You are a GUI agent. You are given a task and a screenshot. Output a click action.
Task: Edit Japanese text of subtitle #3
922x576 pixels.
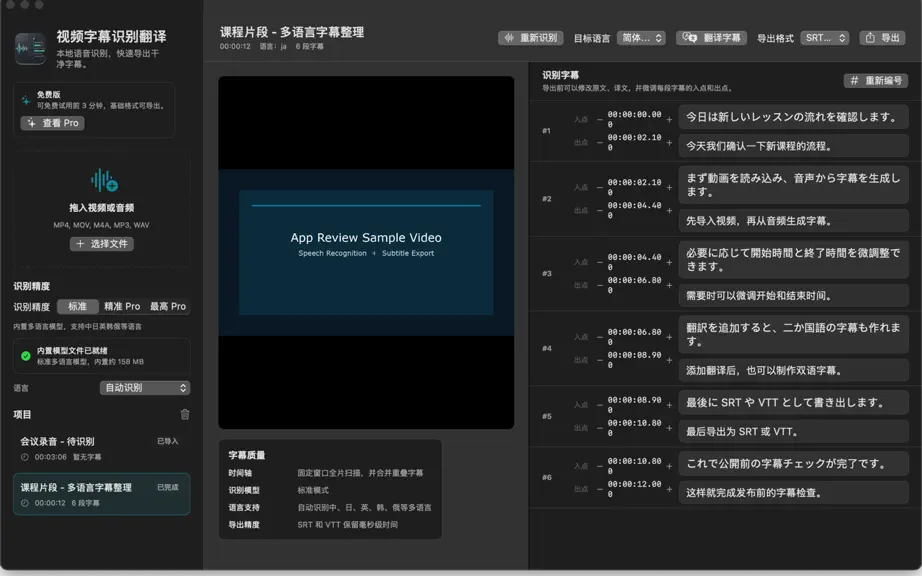point(793,259)
